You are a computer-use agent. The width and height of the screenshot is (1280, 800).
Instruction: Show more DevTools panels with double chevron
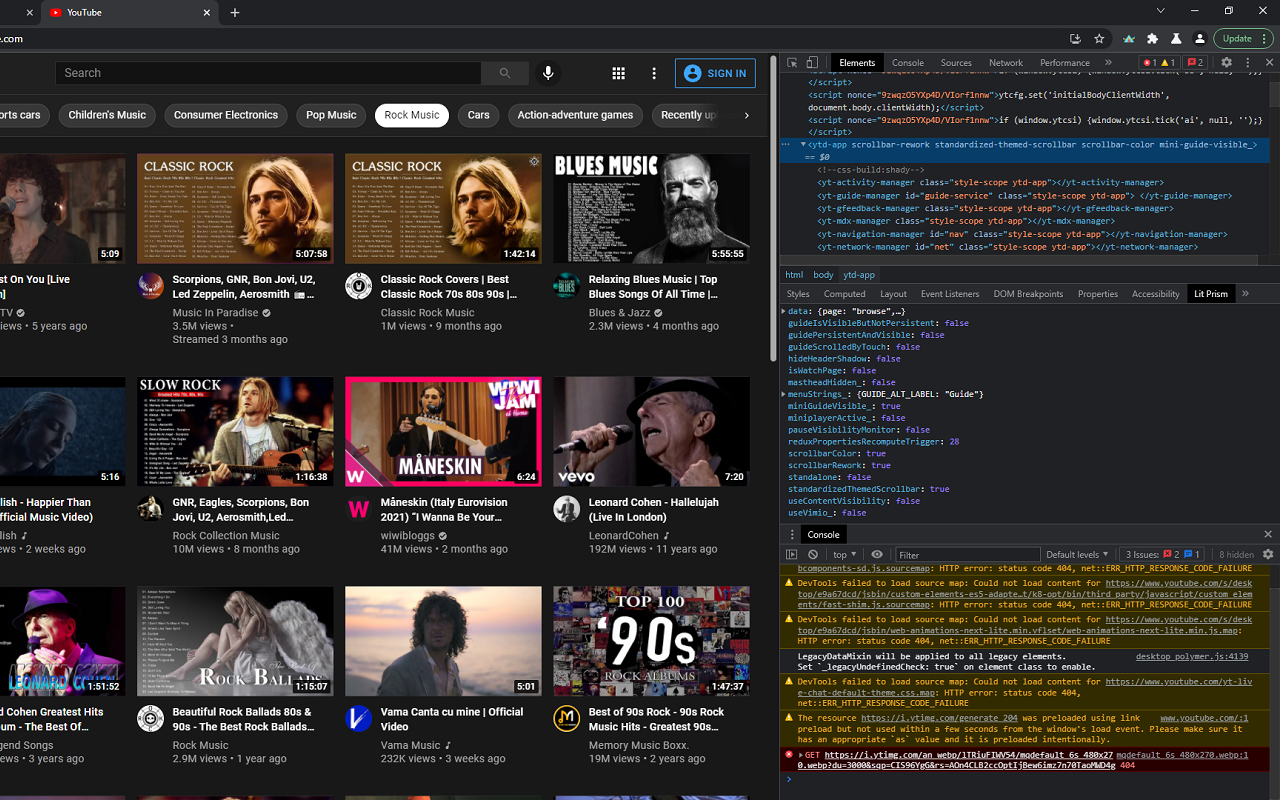(x=1108, y=62)
